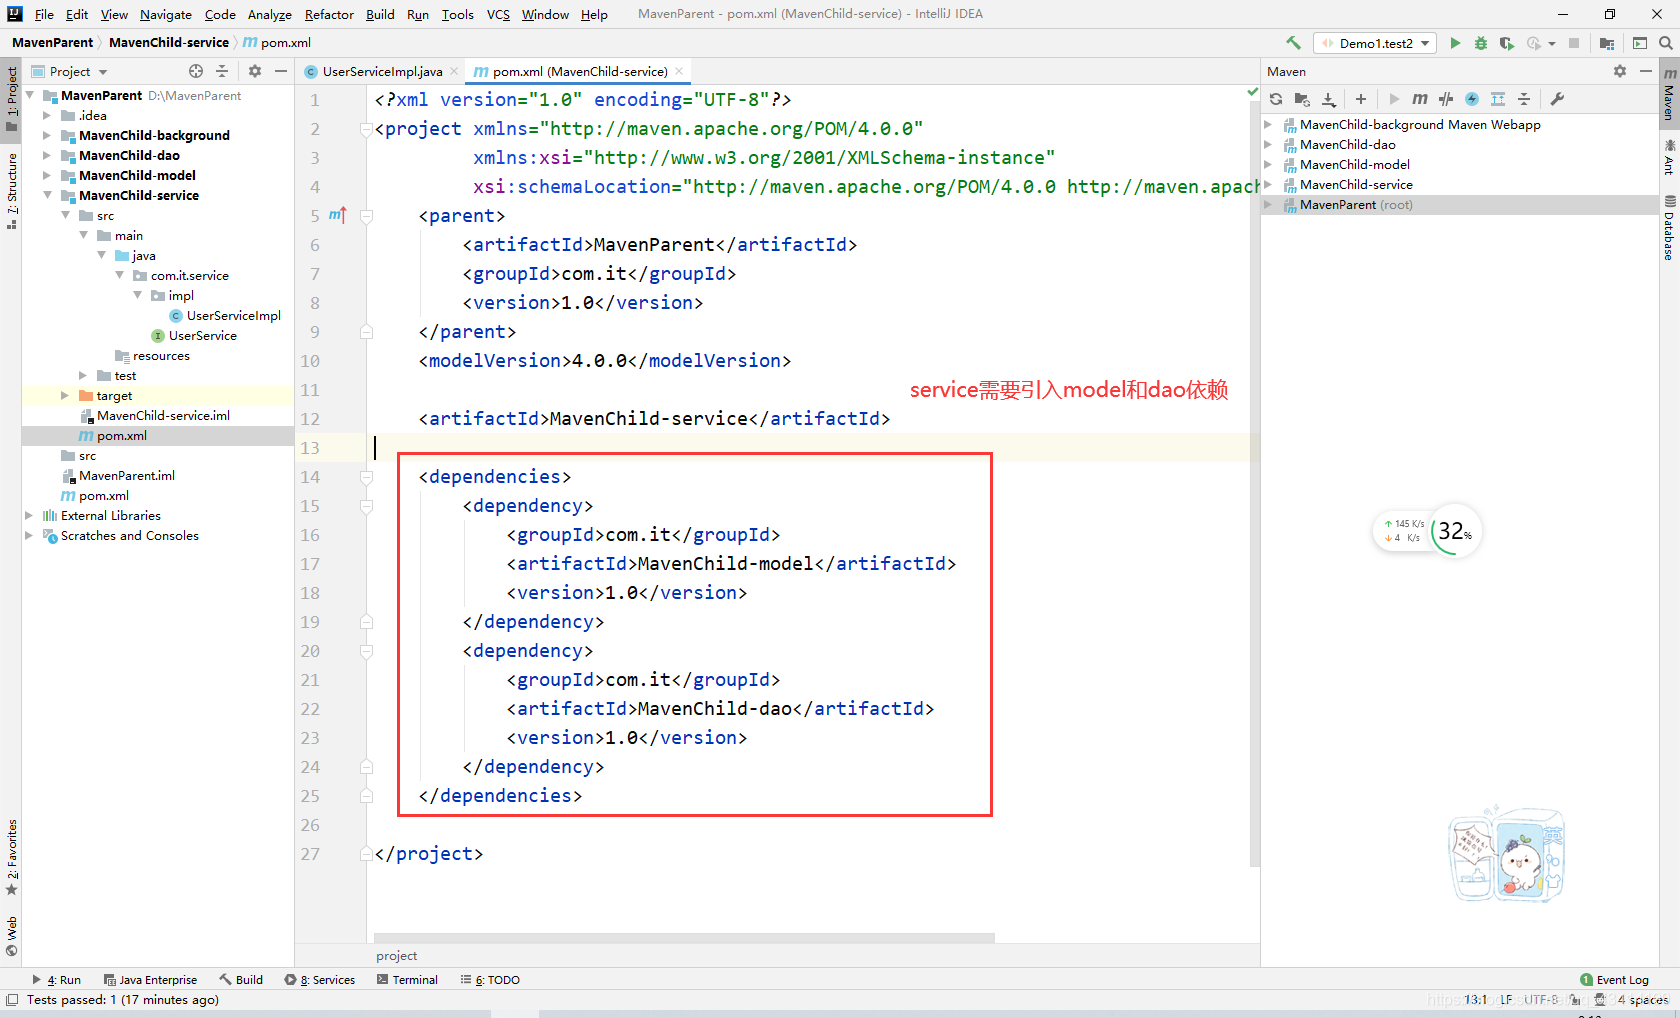Open the 6: TODO tool window

pyautogui.click(x=490, y=980)
